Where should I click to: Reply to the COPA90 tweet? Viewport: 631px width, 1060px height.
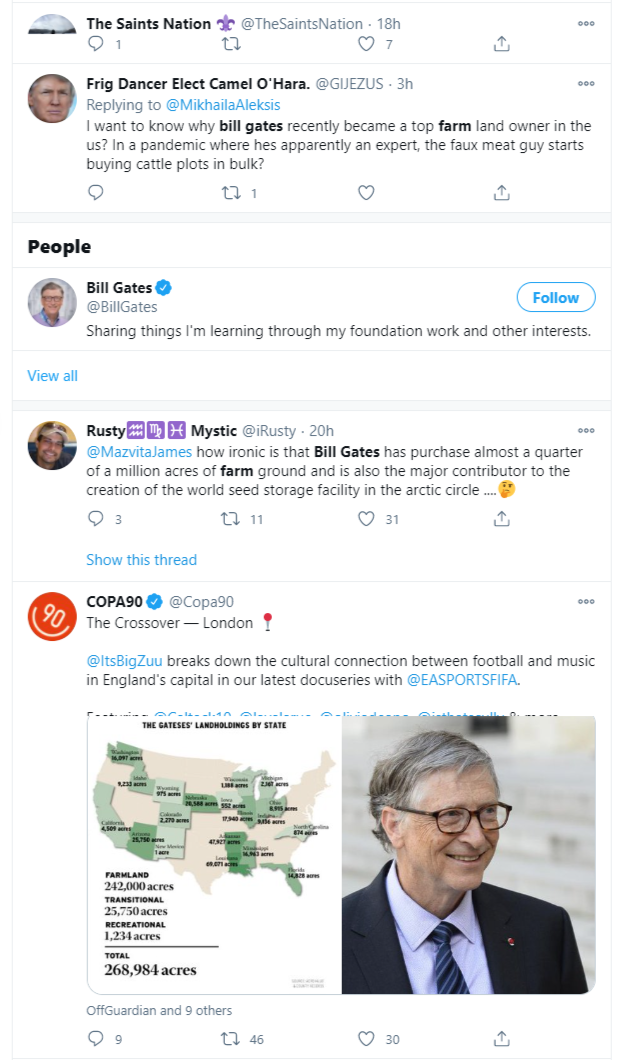click(x=96, y=1039)
